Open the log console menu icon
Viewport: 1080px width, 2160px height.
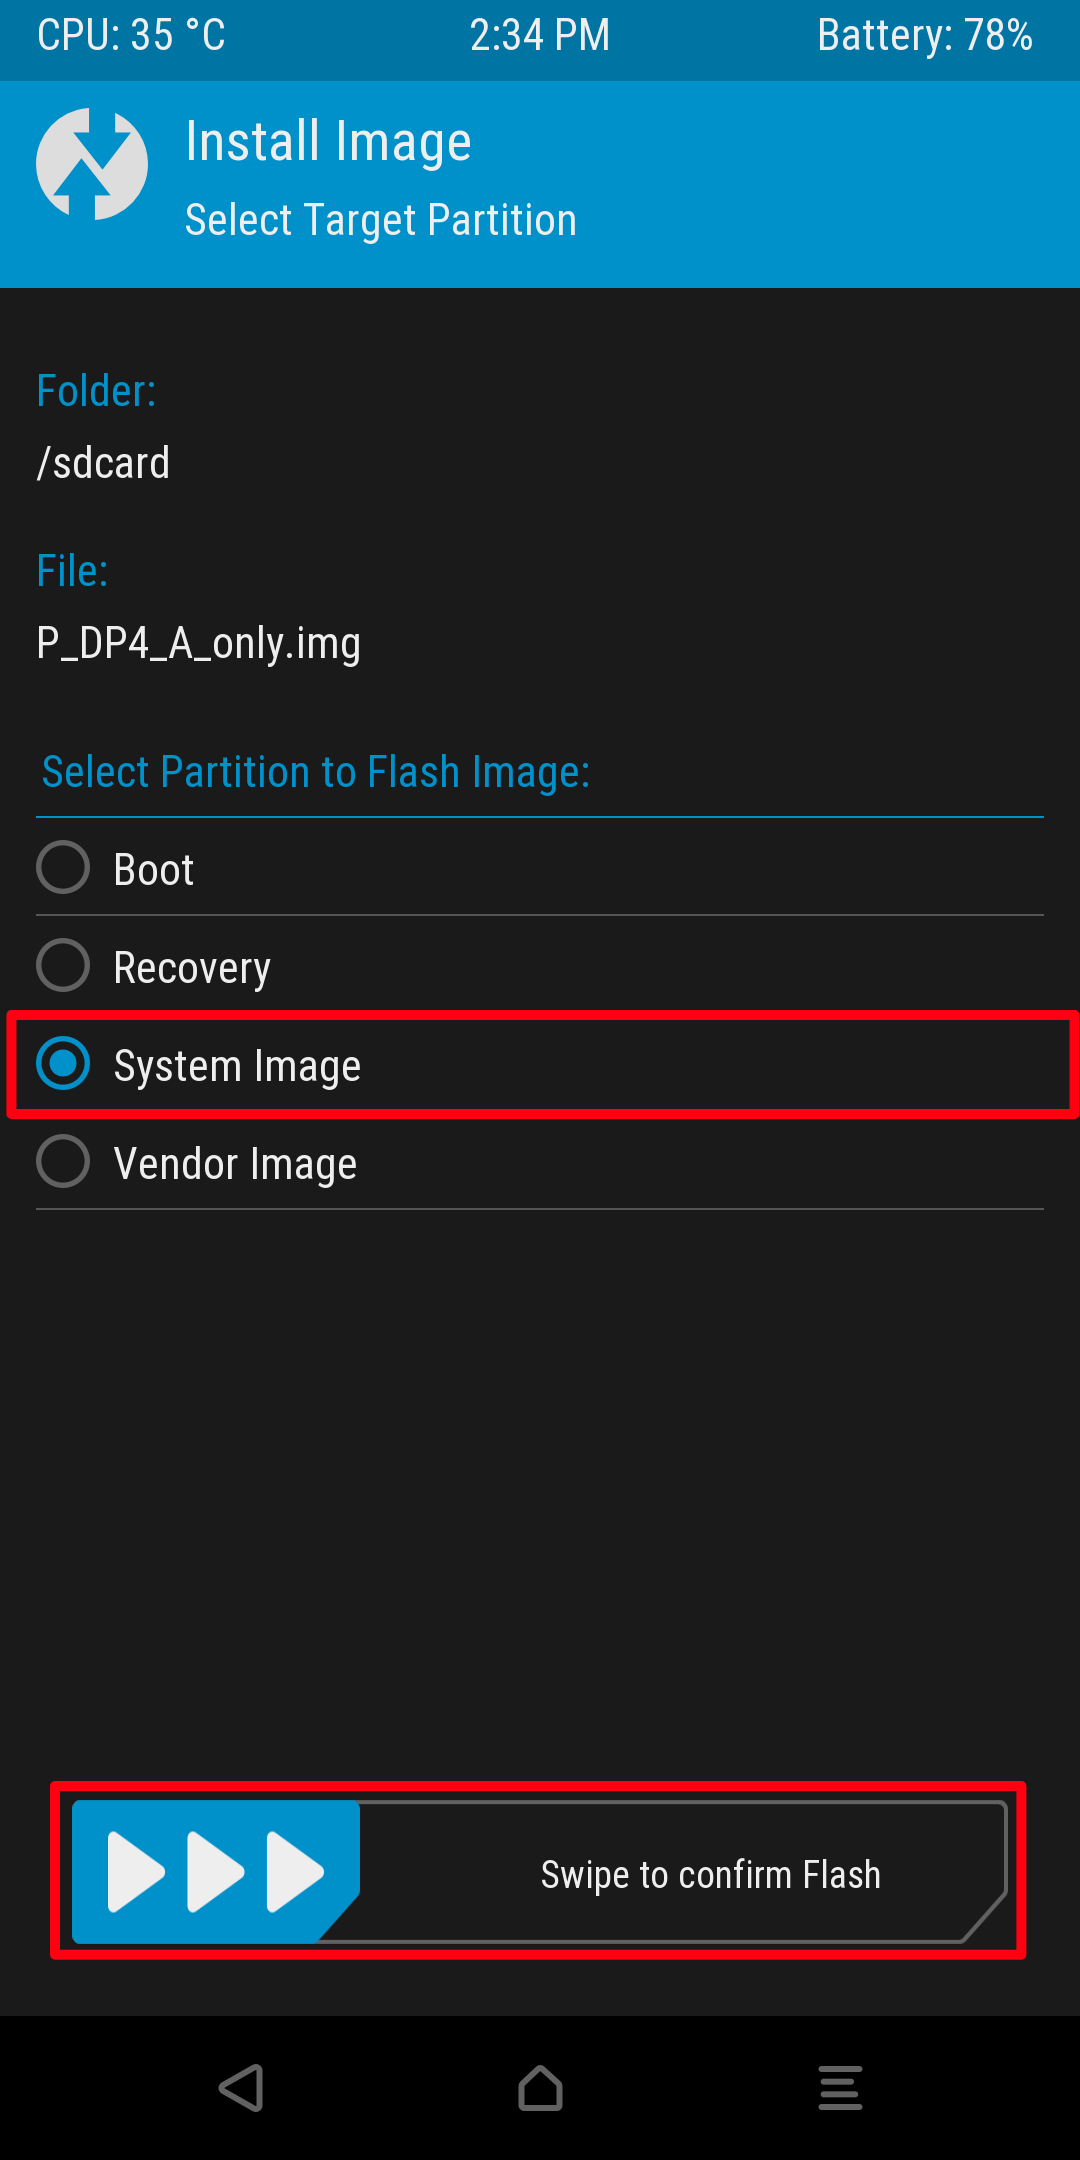tap(840, 2088)
